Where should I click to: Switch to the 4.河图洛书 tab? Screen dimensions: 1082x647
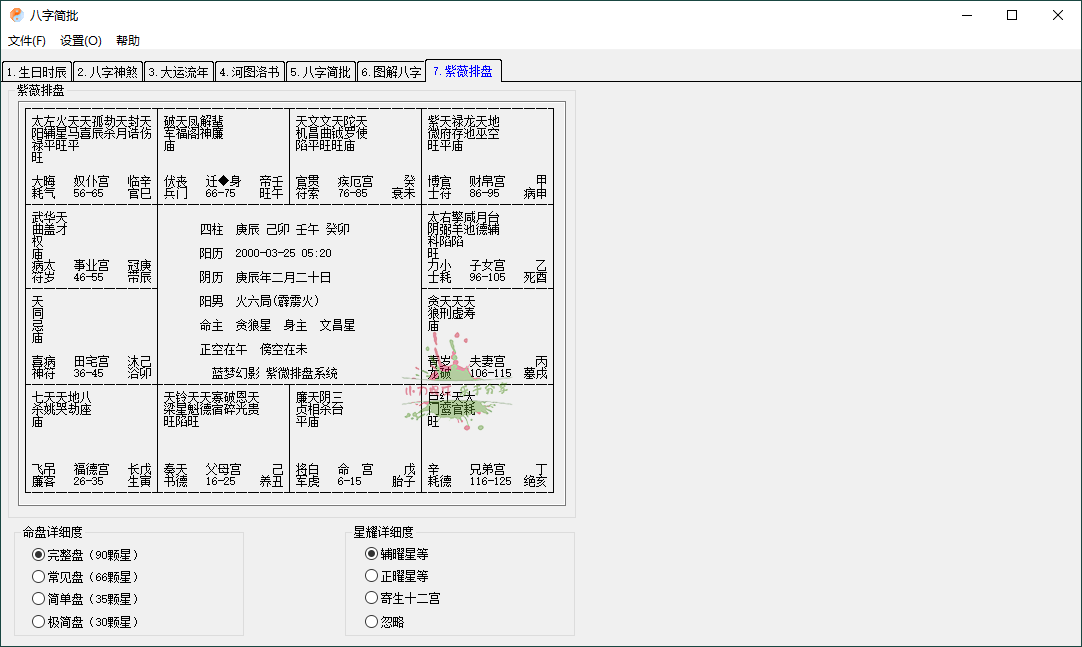click(249, 71)
